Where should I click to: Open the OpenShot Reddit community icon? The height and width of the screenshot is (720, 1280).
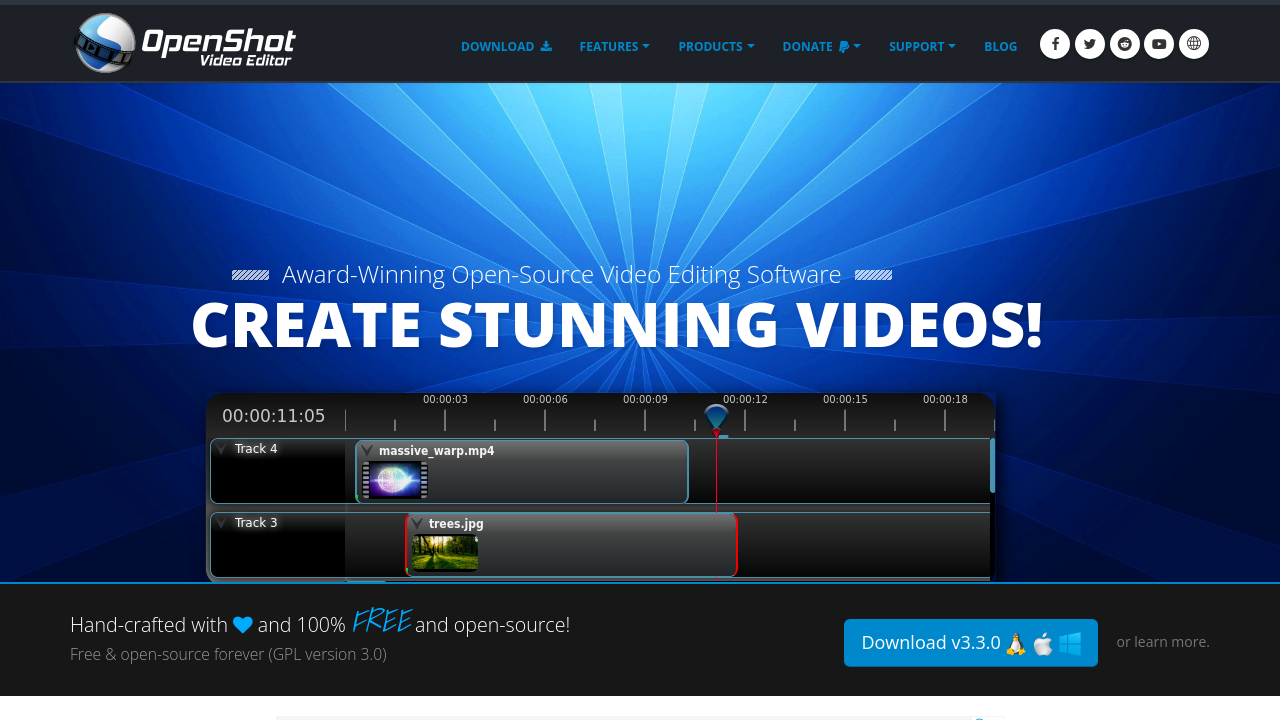point(1125,44)
